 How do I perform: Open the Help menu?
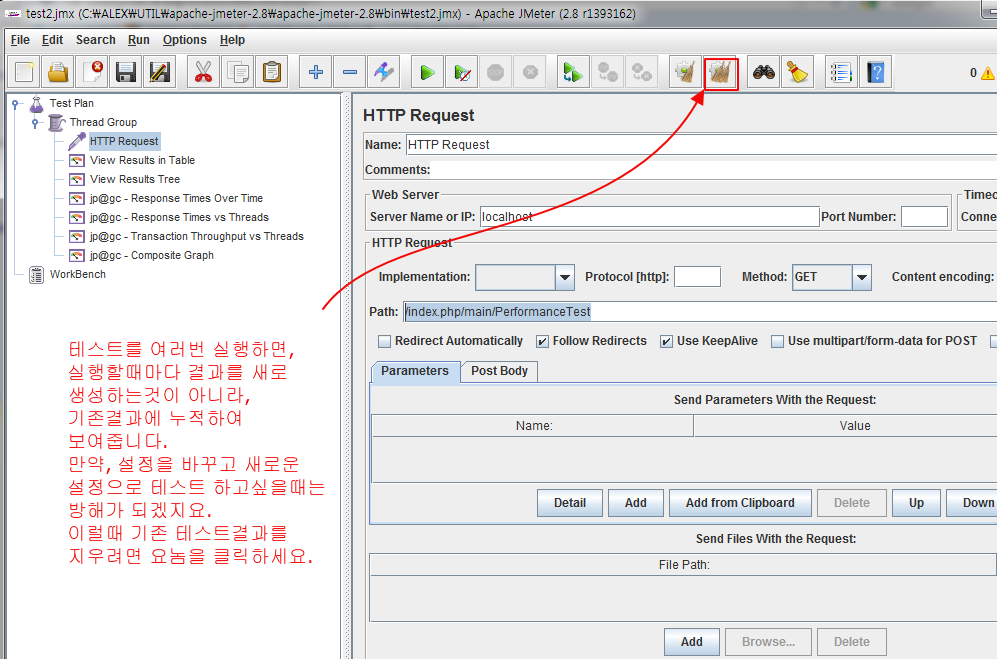pyautogui.click(x=232, y=40)
